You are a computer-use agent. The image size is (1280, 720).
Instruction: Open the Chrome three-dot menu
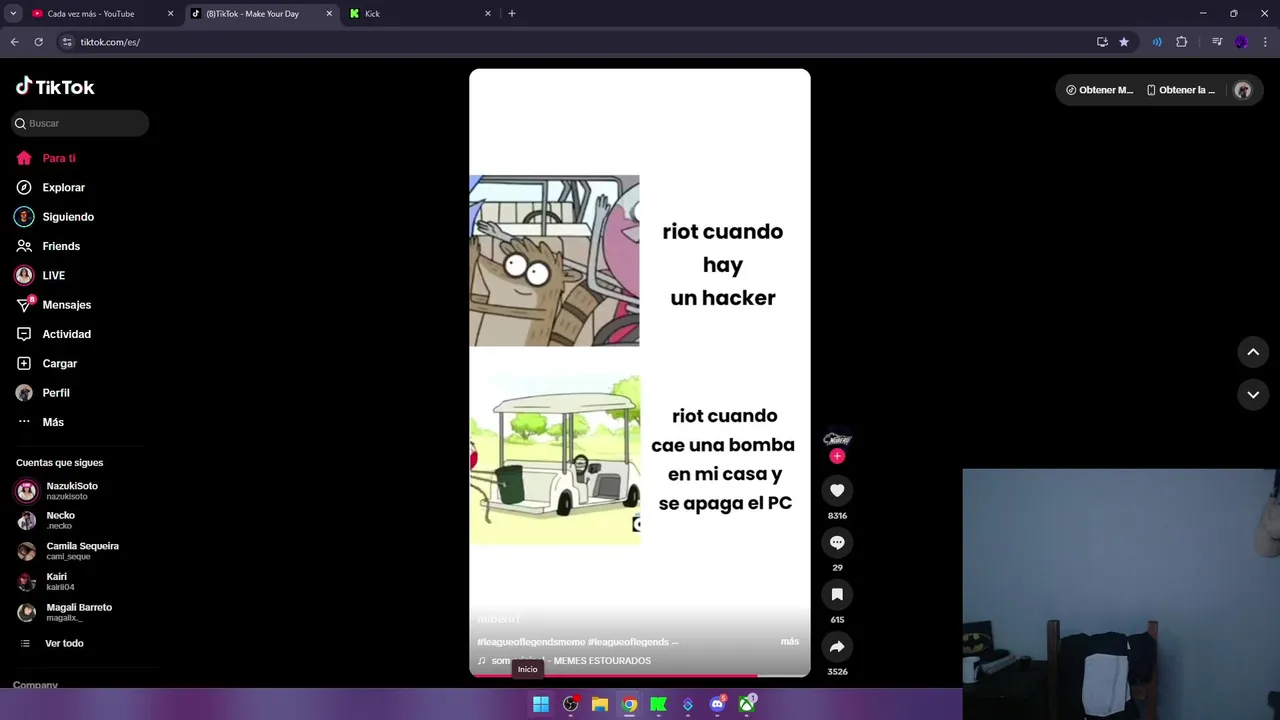[1265, 42]
